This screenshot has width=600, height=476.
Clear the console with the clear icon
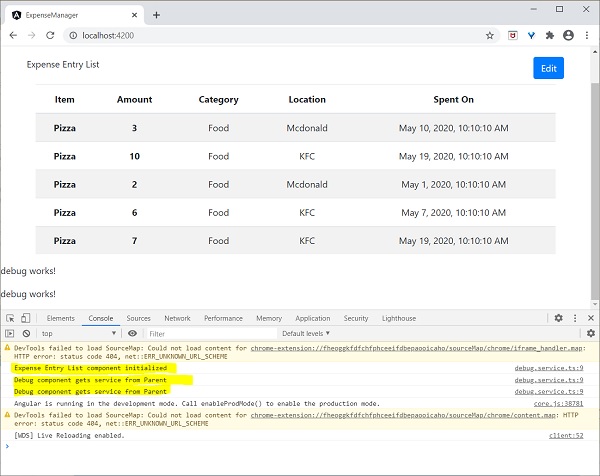pyautogui.click(x=26, y=333)
